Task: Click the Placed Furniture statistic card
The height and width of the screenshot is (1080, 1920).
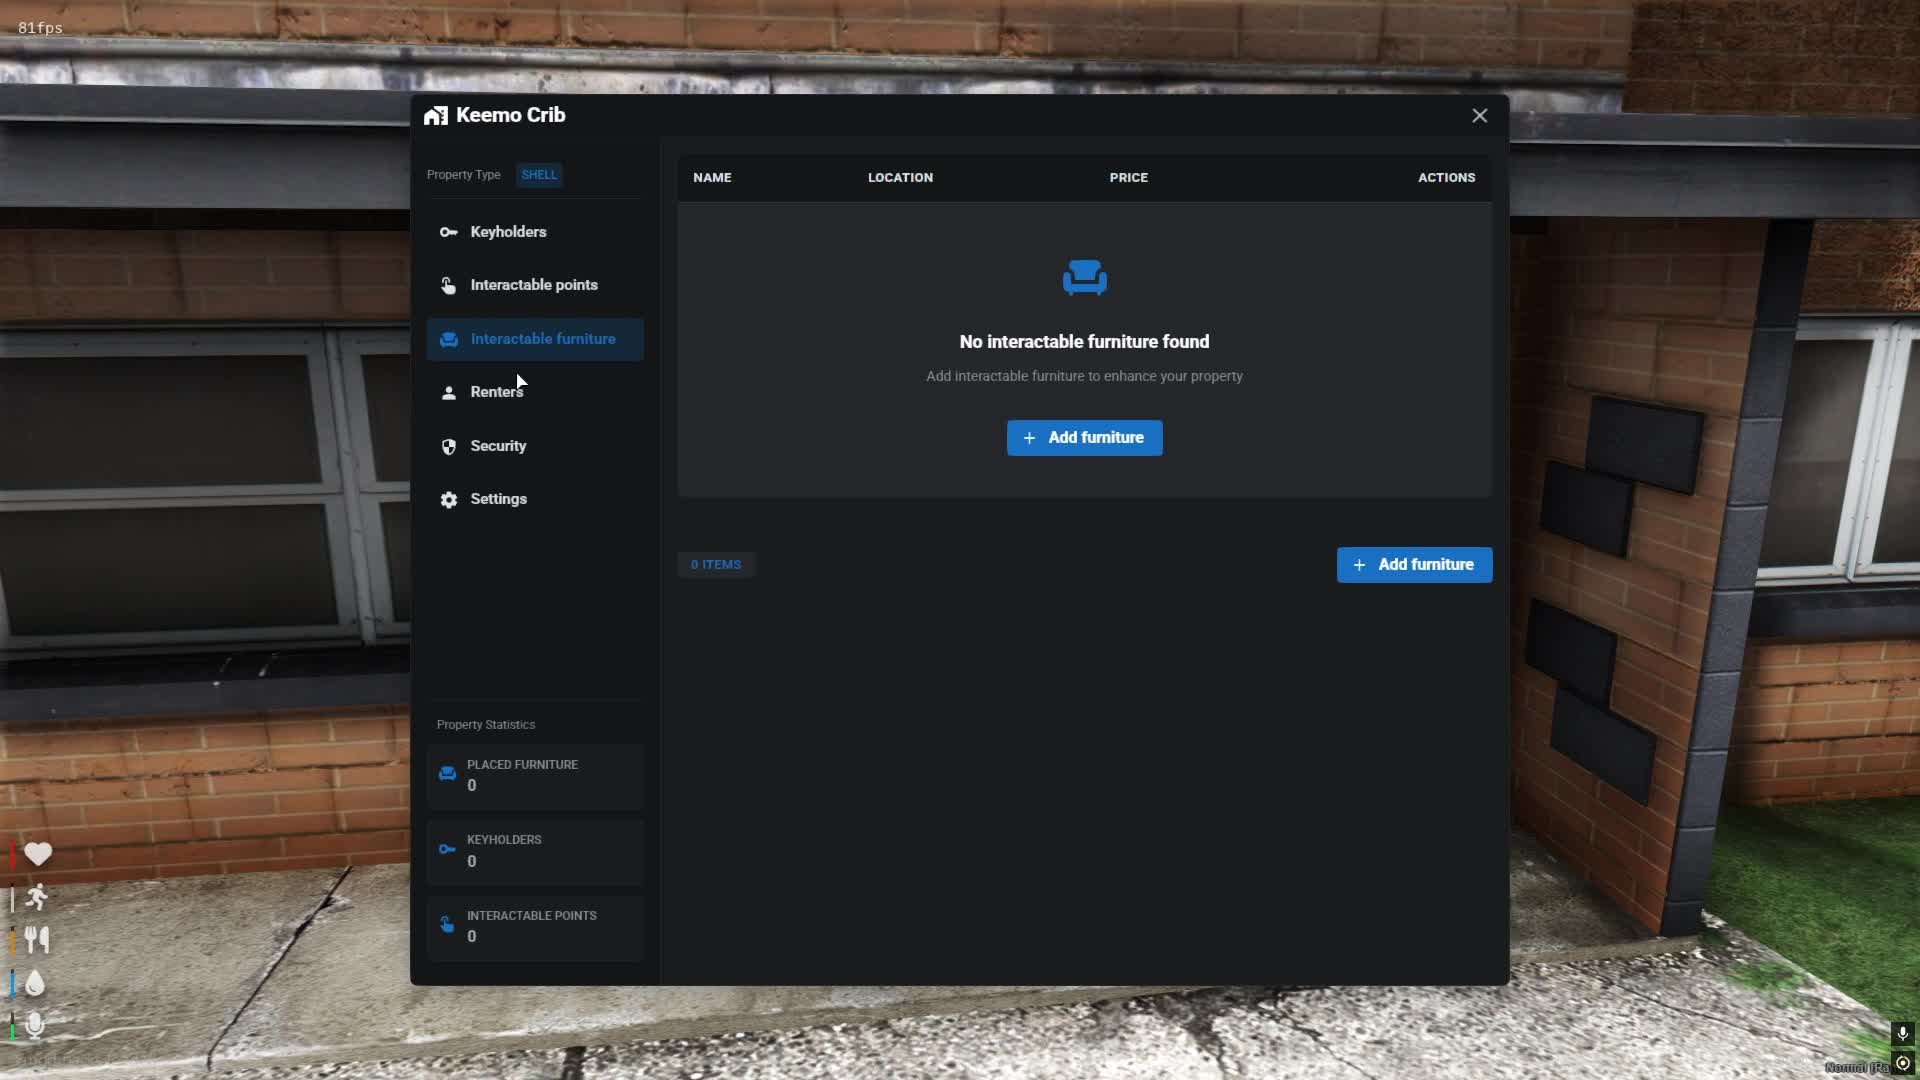Action: pos(535,776)
